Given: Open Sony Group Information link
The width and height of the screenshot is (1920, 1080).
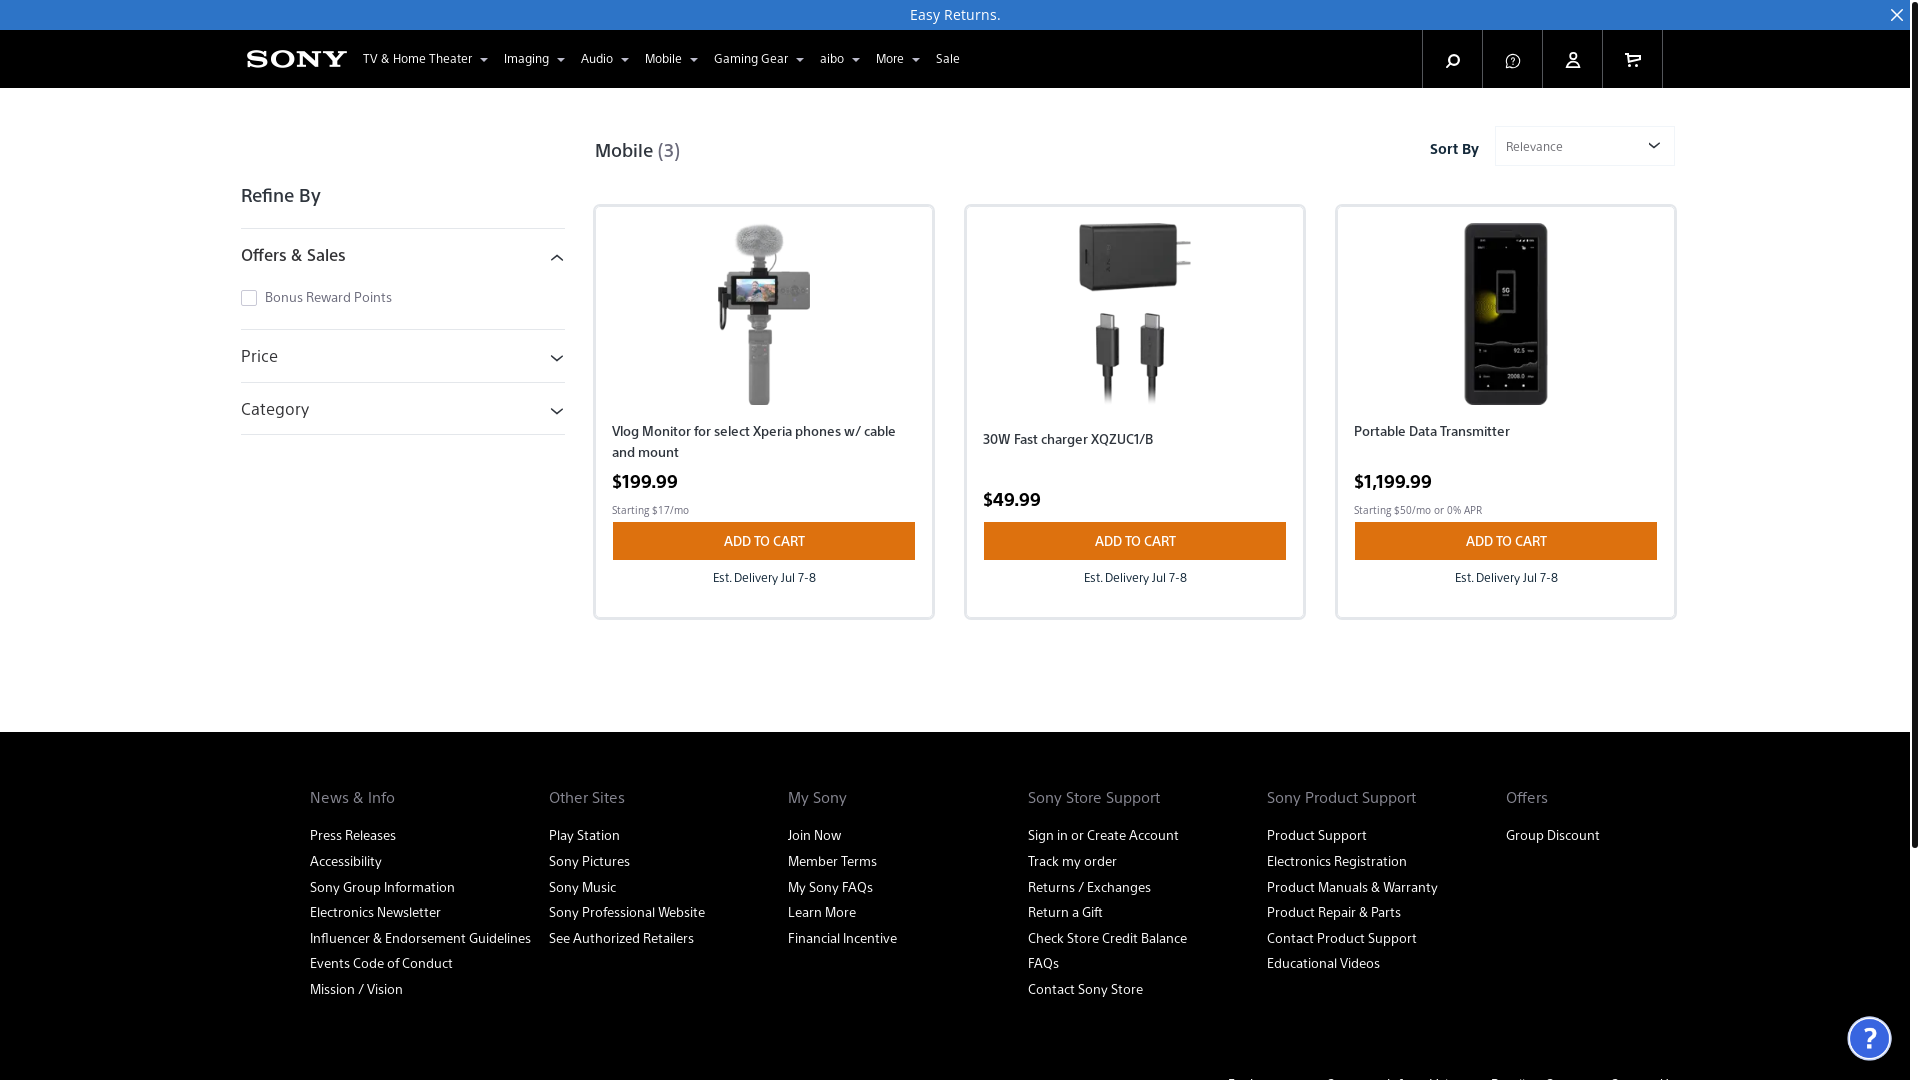Looking at the screenshot, I should coord(382,888).
